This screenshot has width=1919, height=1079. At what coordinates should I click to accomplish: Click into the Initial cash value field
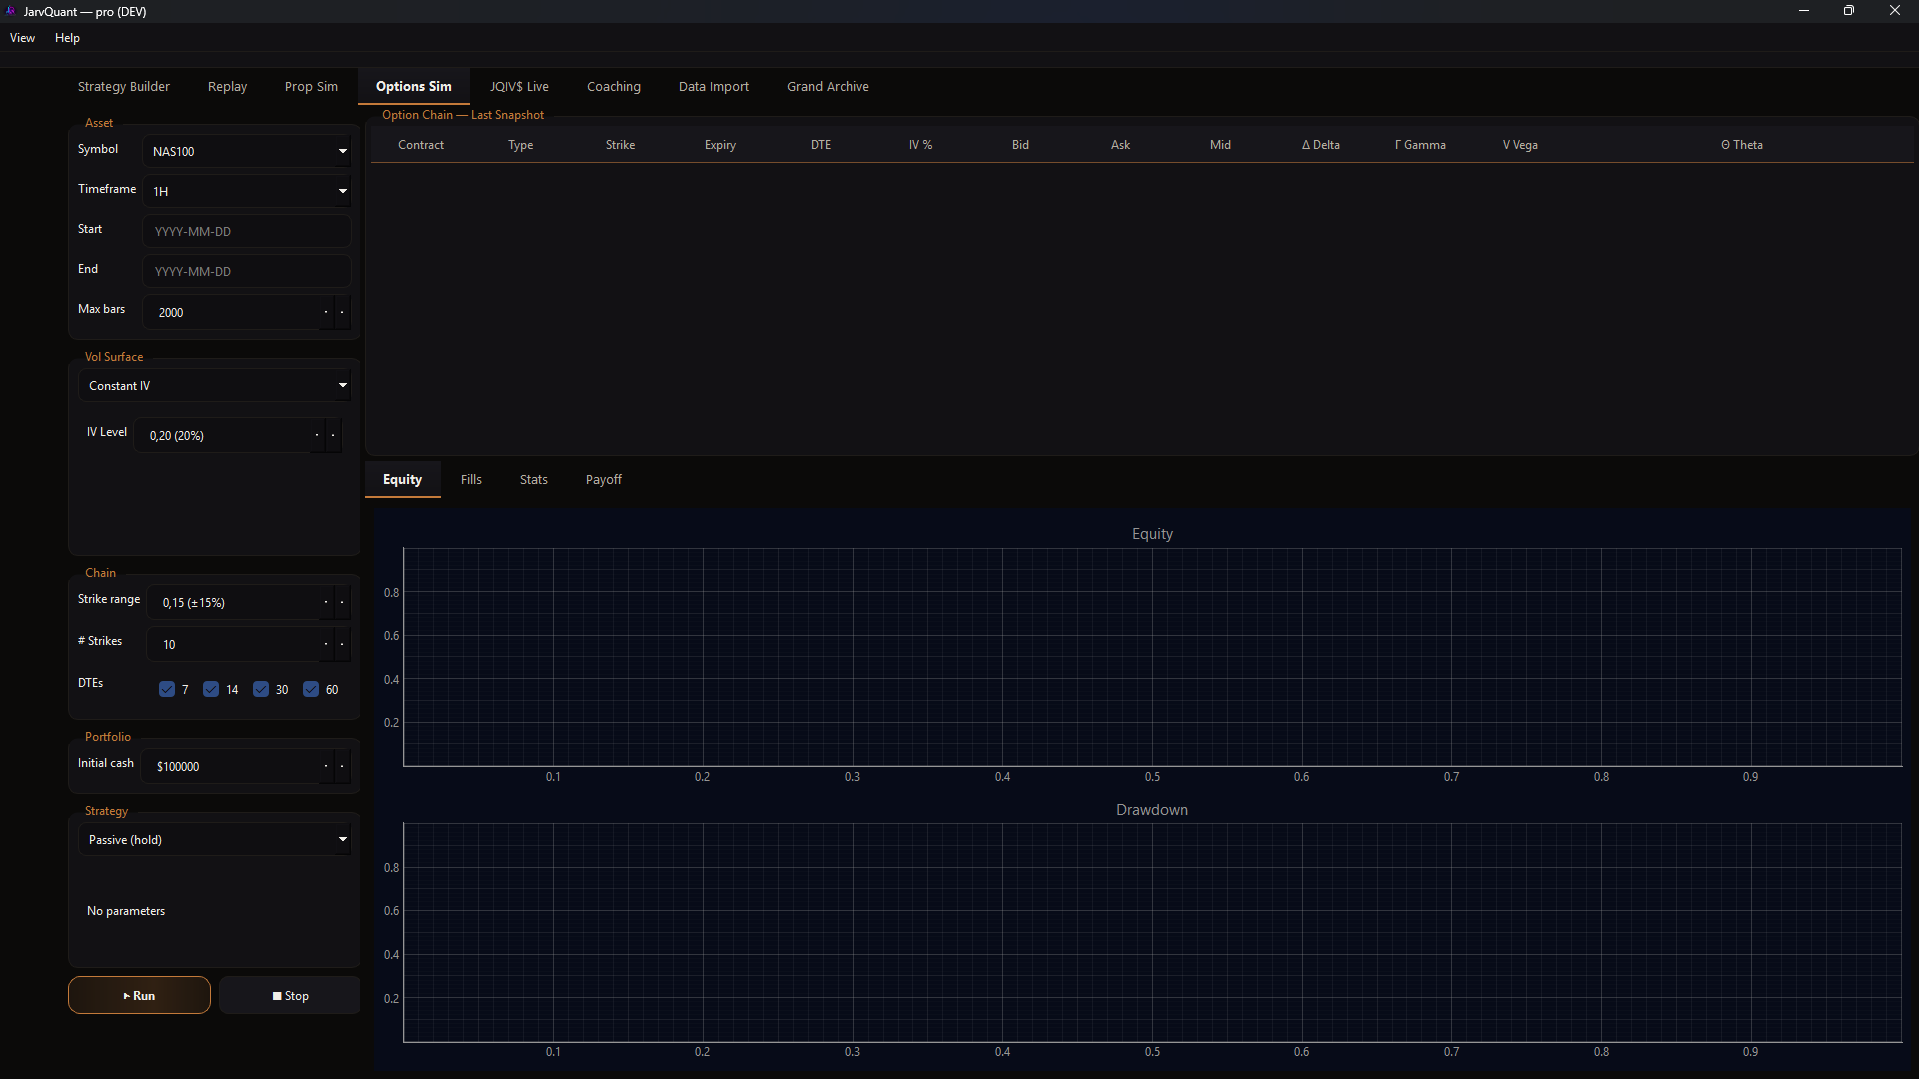click(232, 767)
